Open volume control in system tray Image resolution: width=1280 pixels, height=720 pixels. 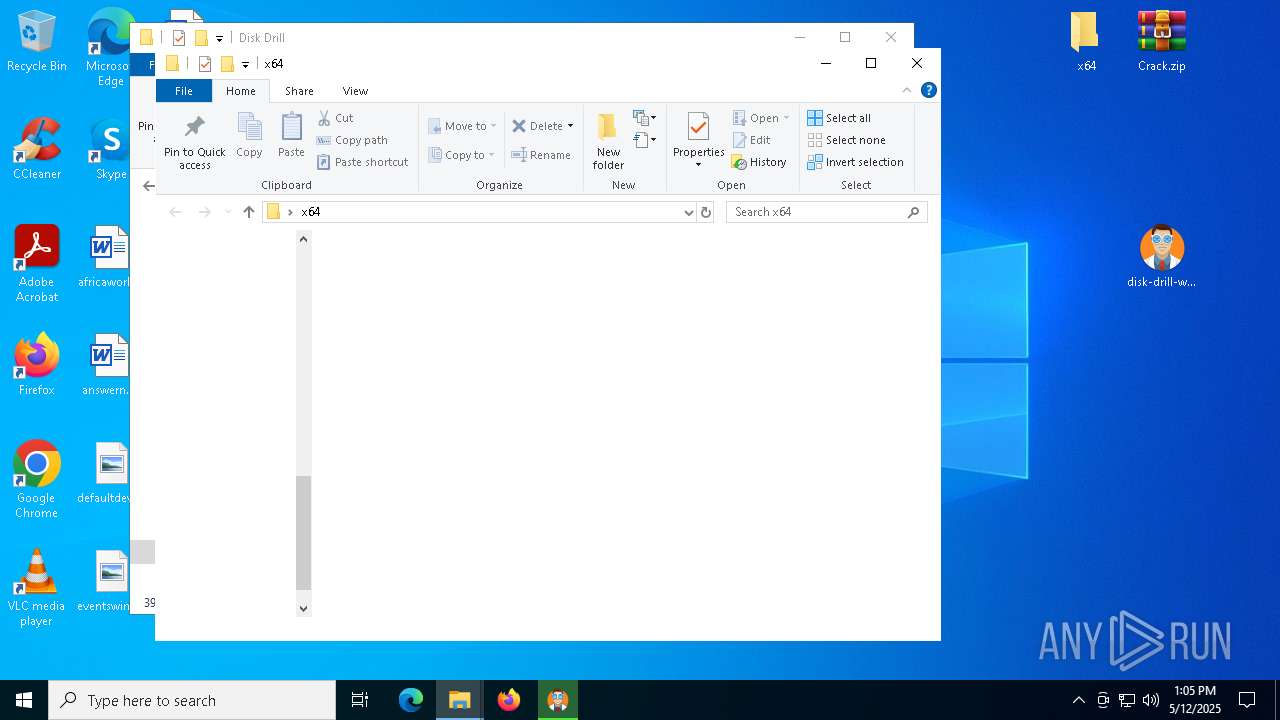pos(1150,700)
